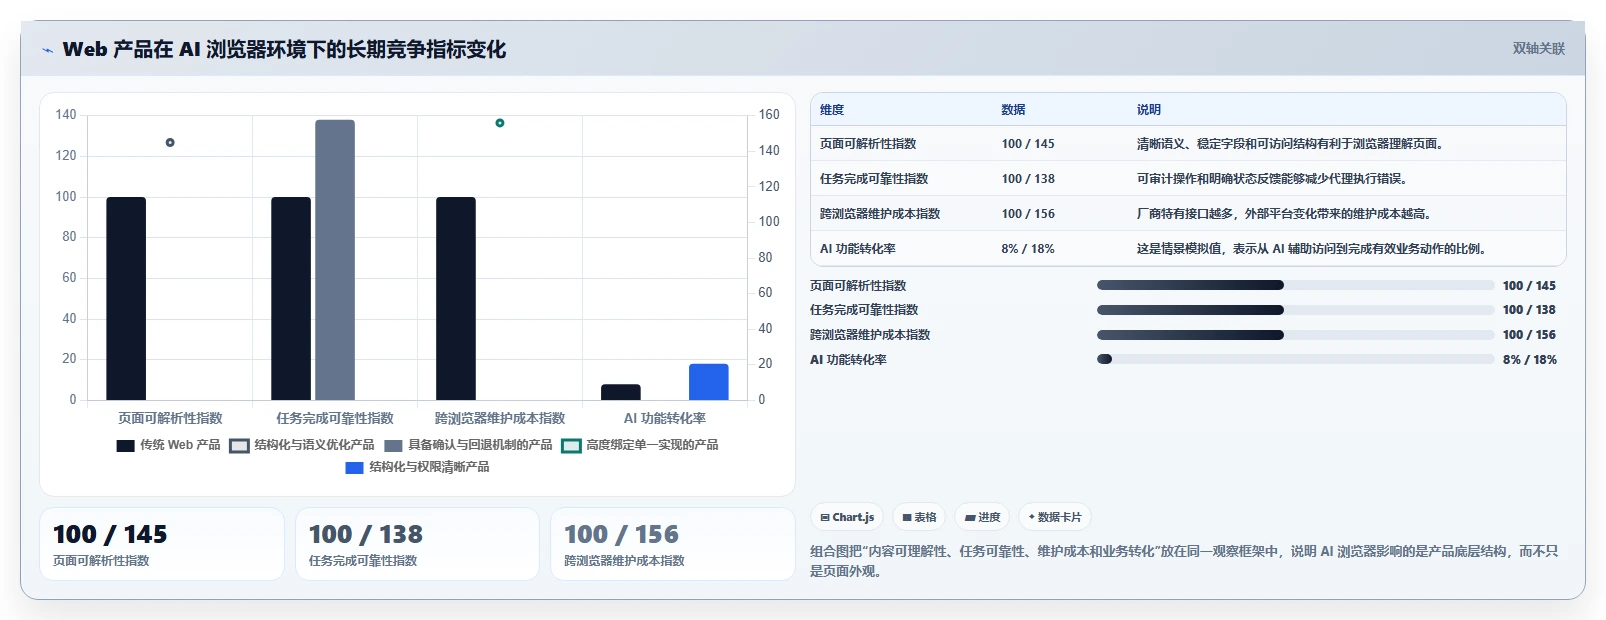
Task: Click the green point above 跨浏览器维护成本指数
Action: point(500,123)
